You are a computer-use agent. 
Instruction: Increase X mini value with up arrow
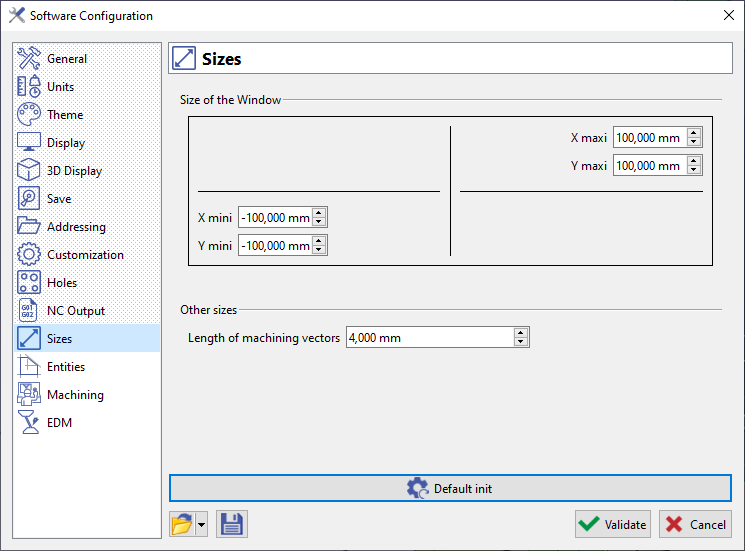click(319, 213)
